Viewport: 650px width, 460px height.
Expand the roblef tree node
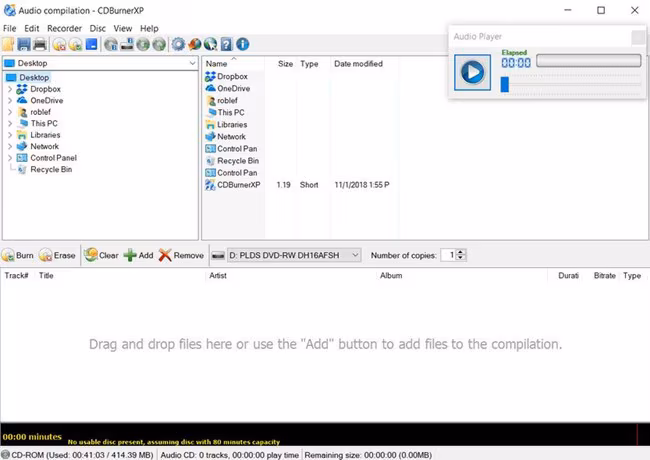click(10, 112)
